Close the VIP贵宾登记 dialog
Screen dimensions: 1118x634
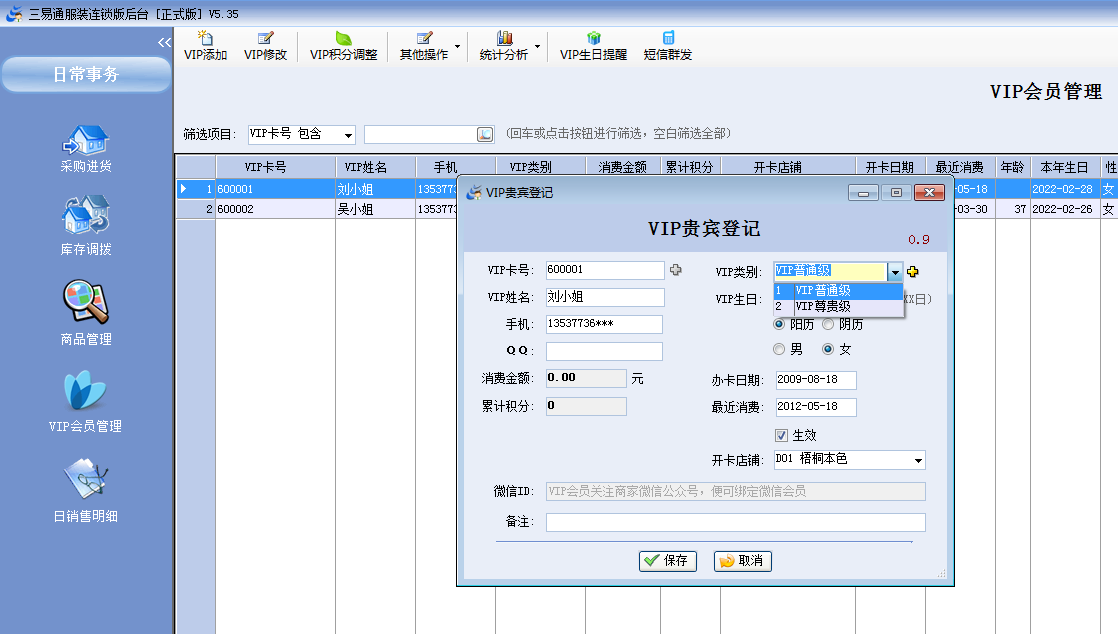(929, 193)
